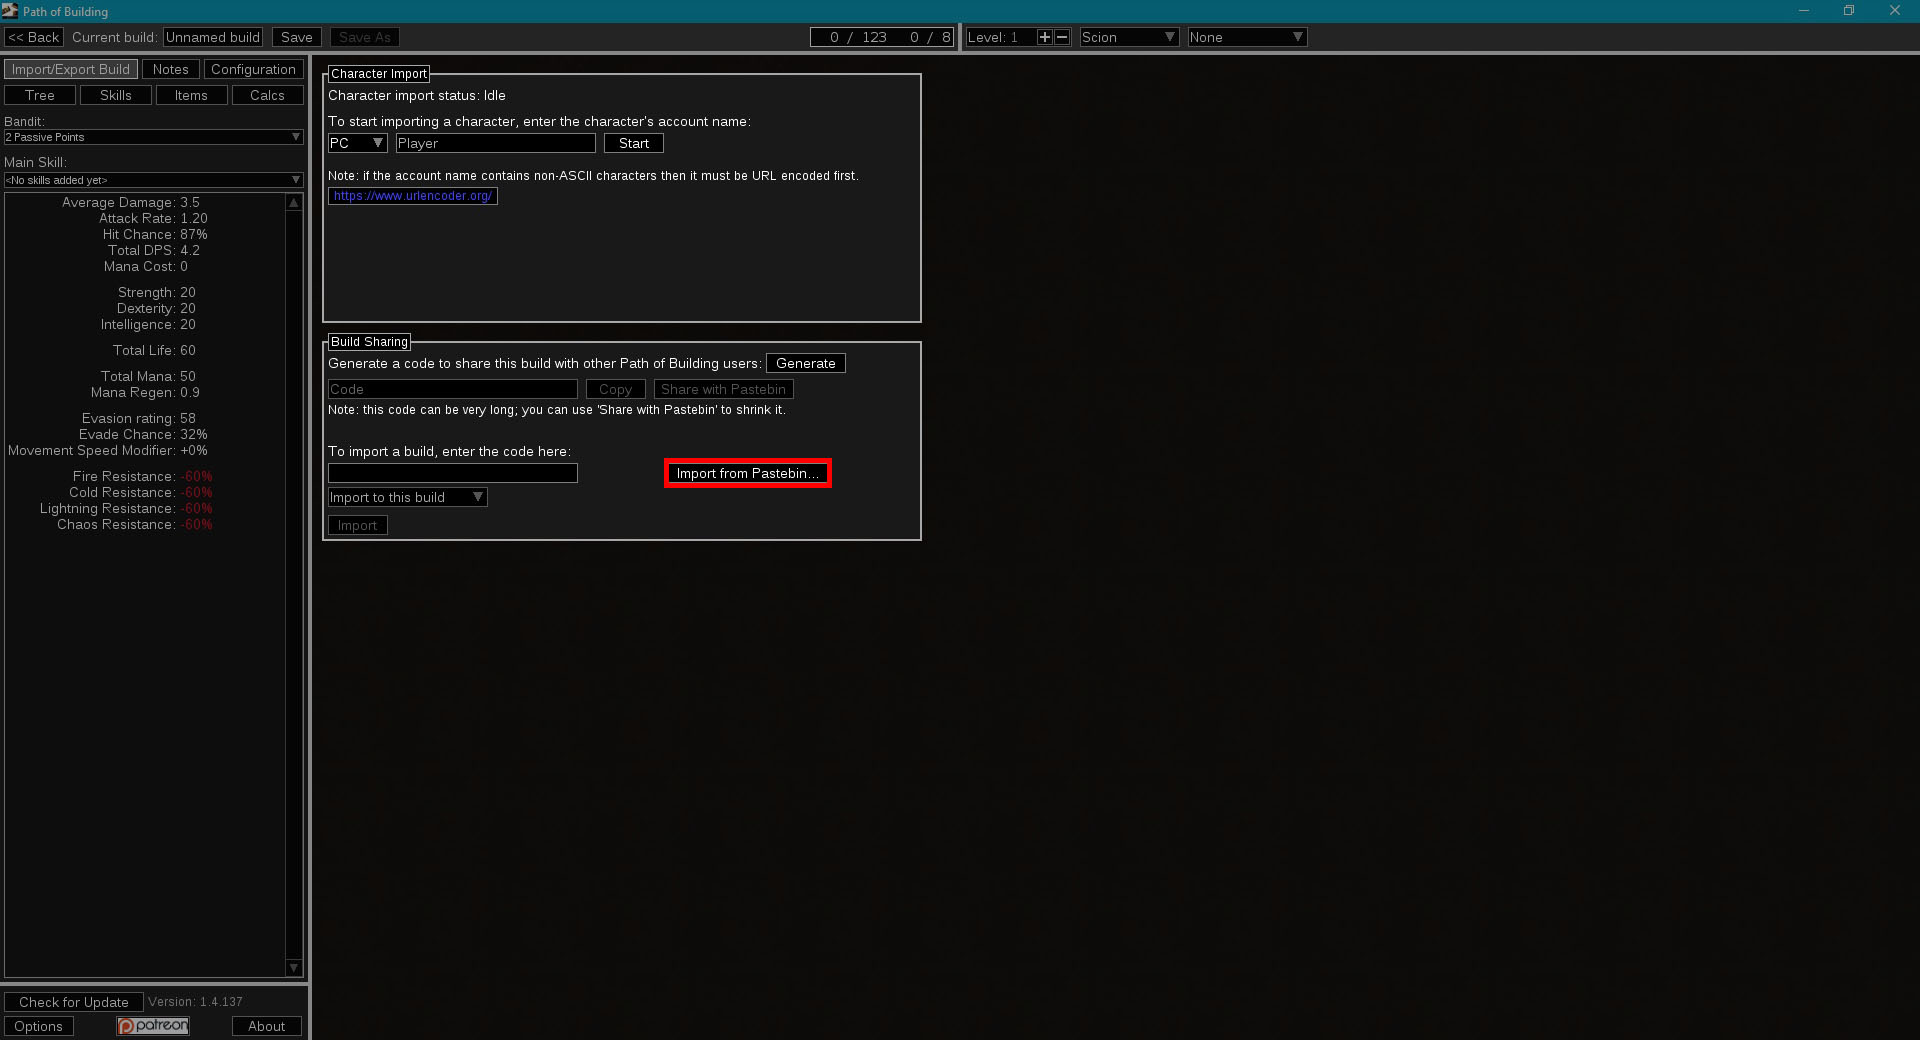Viewport: 1920px width, 1040px height.
Task: Decrease character level with minus button
Action: pos(1063,37)
